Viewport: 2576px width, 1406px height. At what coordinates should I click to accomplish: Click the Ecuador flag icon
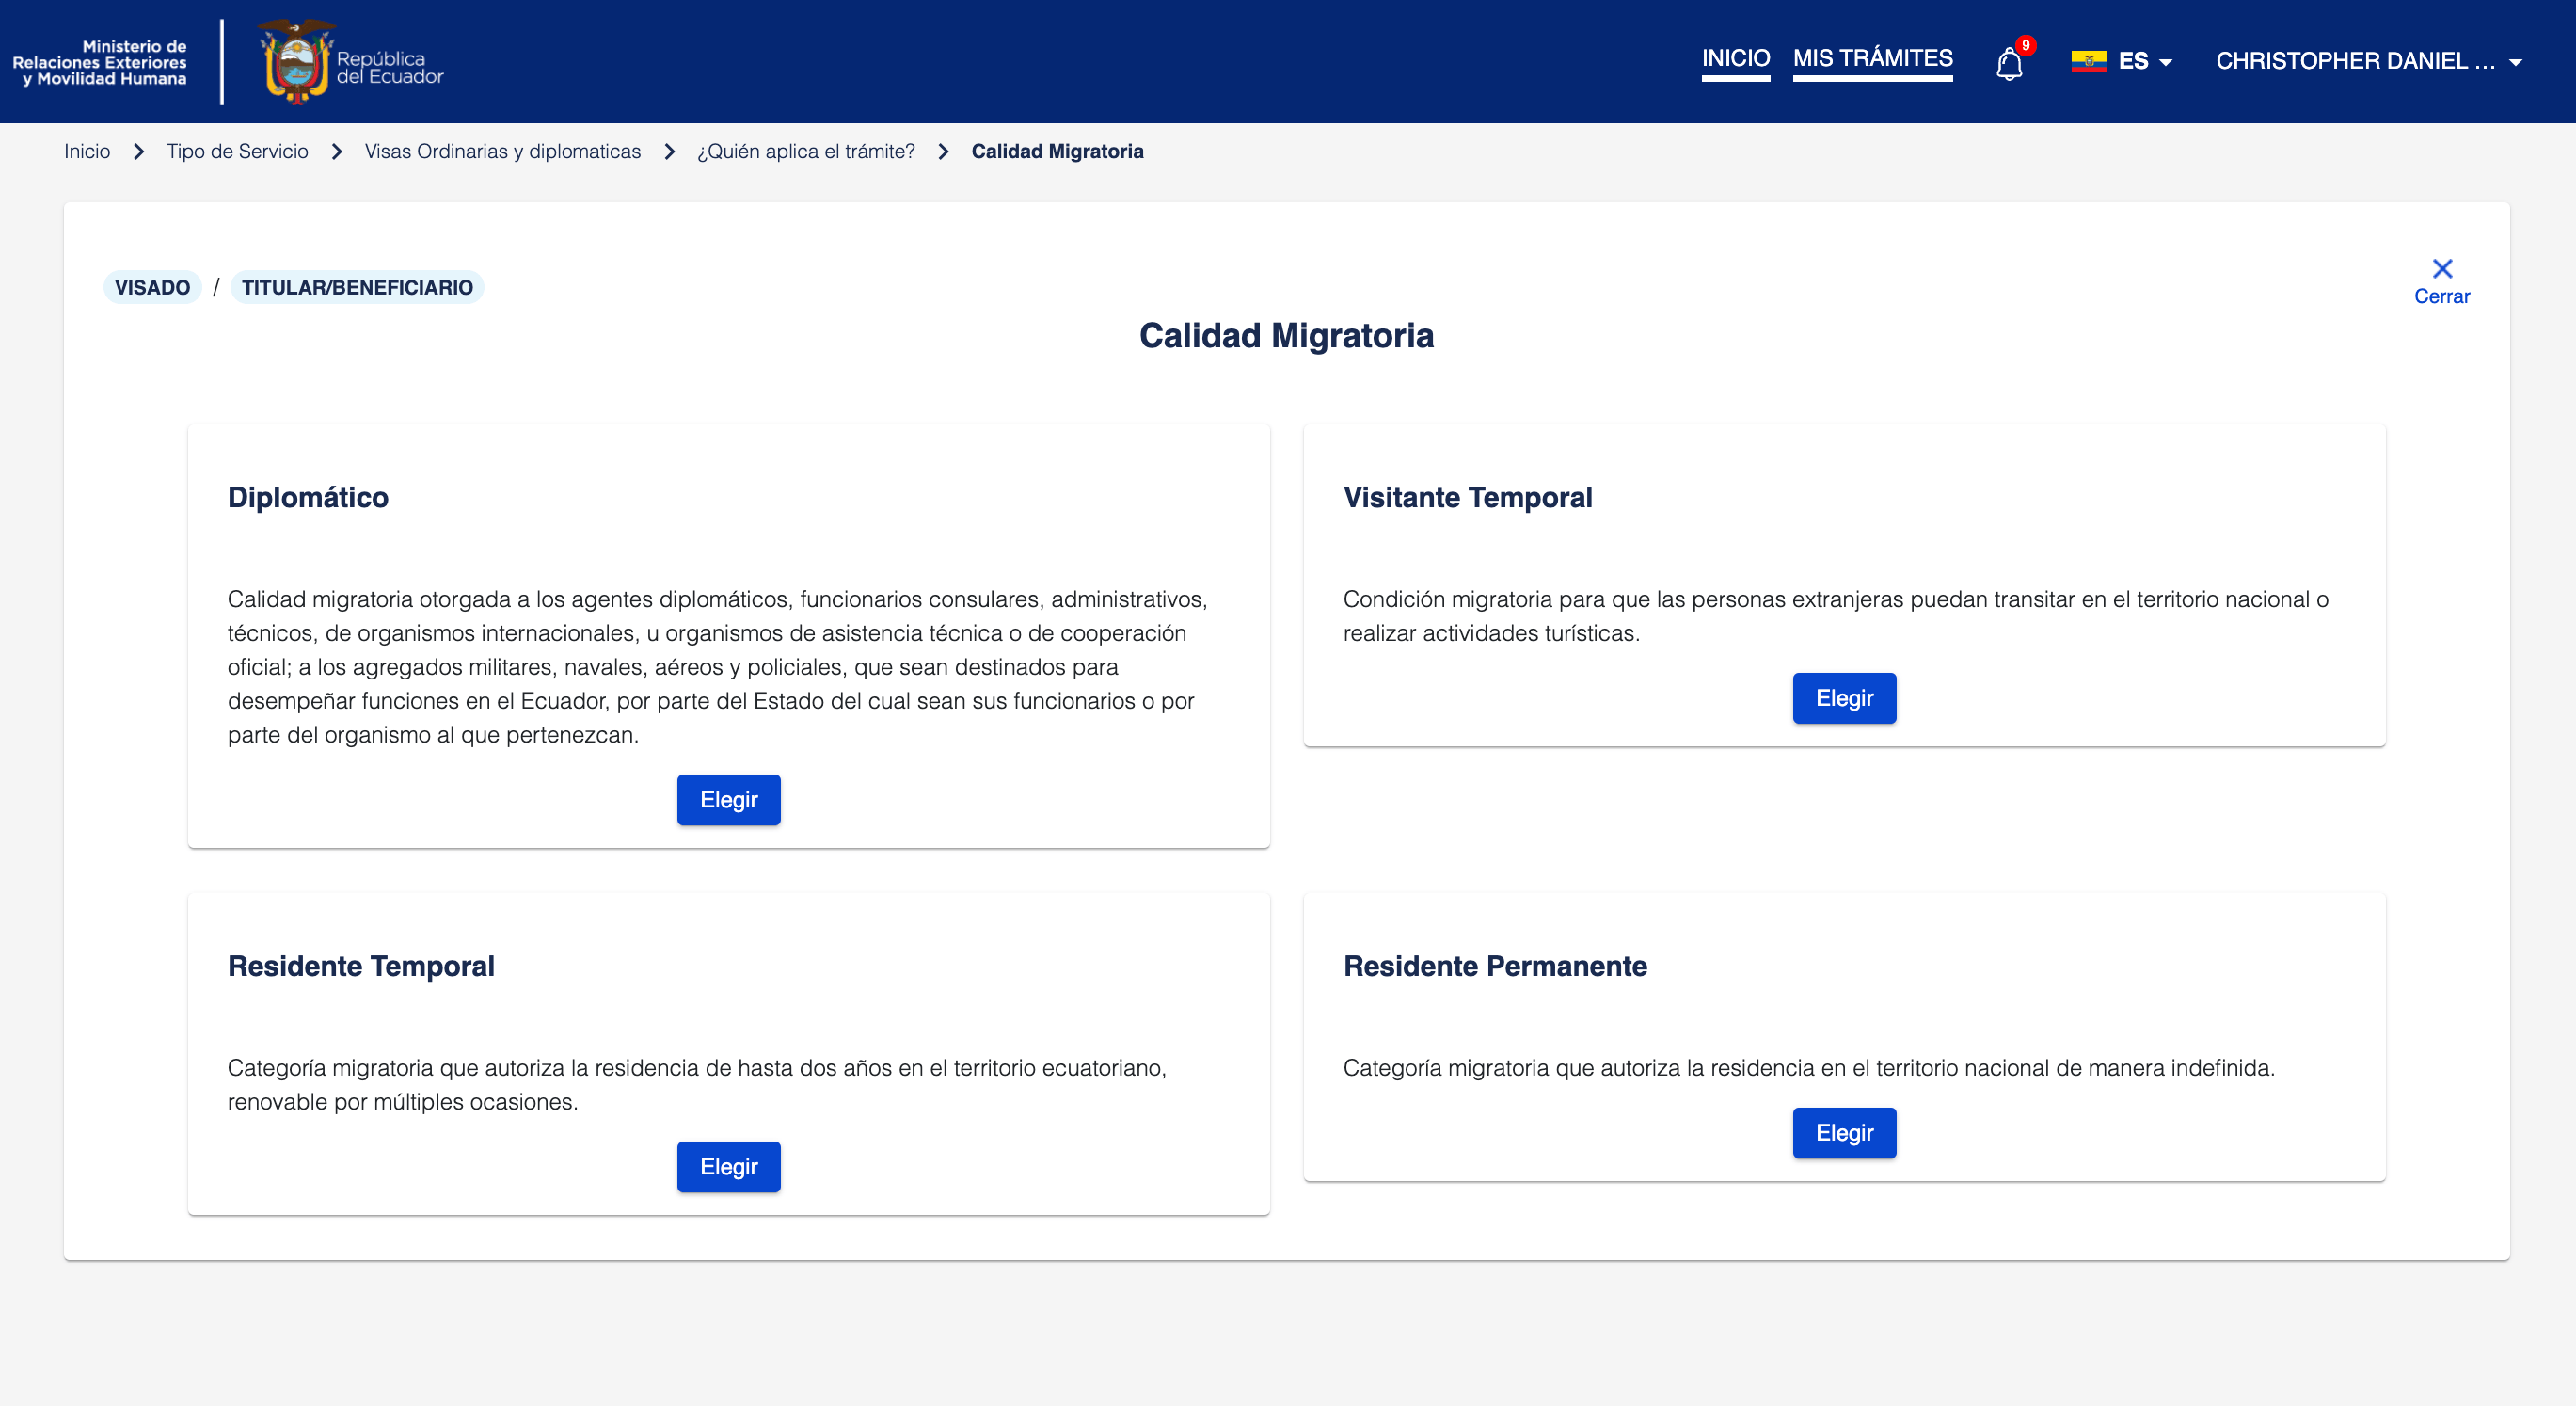pos(2088,61)
